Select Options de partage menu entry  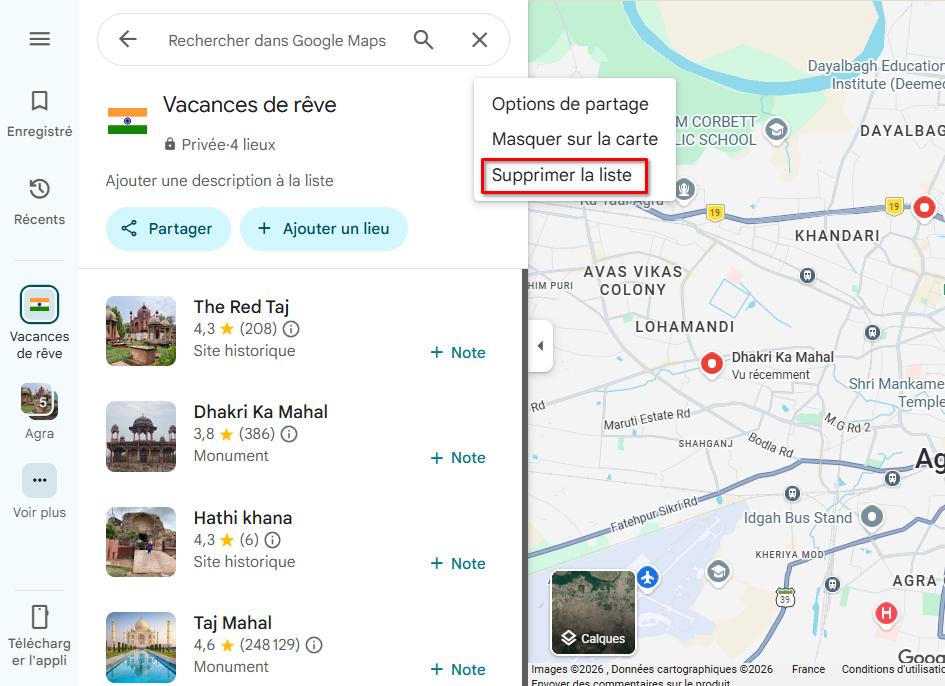point(569,103)
